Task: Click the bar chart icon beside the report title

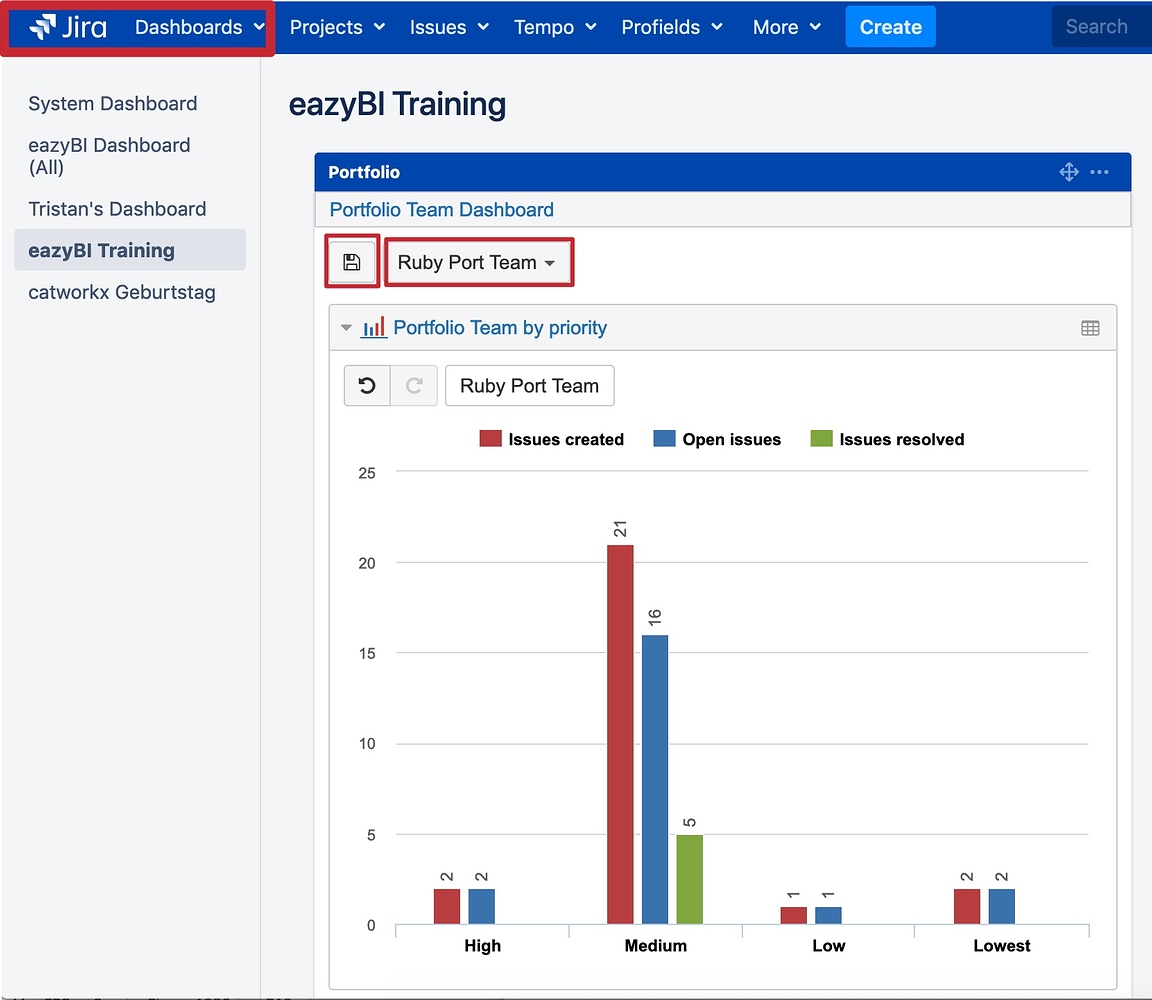Action: 373,326
